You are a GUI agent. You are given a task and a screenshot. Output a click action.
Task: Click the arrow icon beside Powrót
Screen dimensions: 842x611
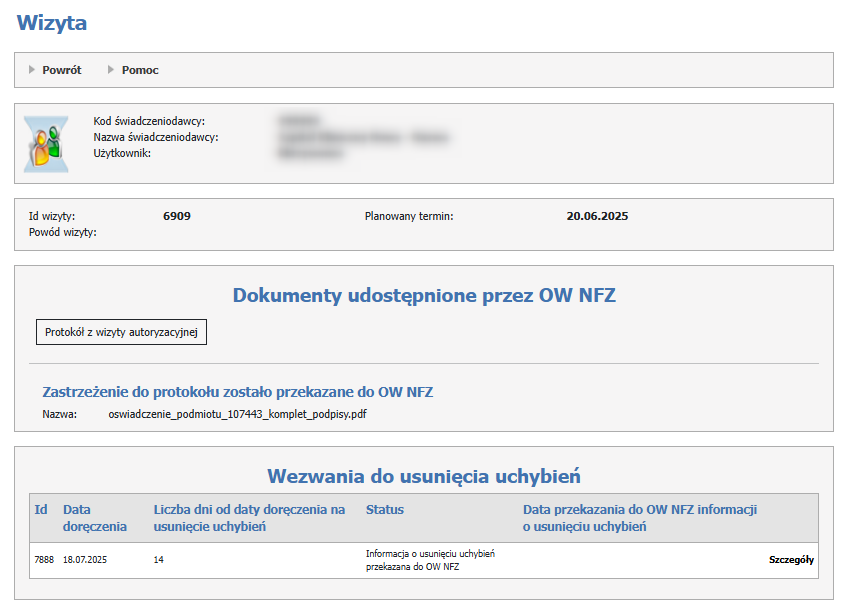tap(32, 70)
